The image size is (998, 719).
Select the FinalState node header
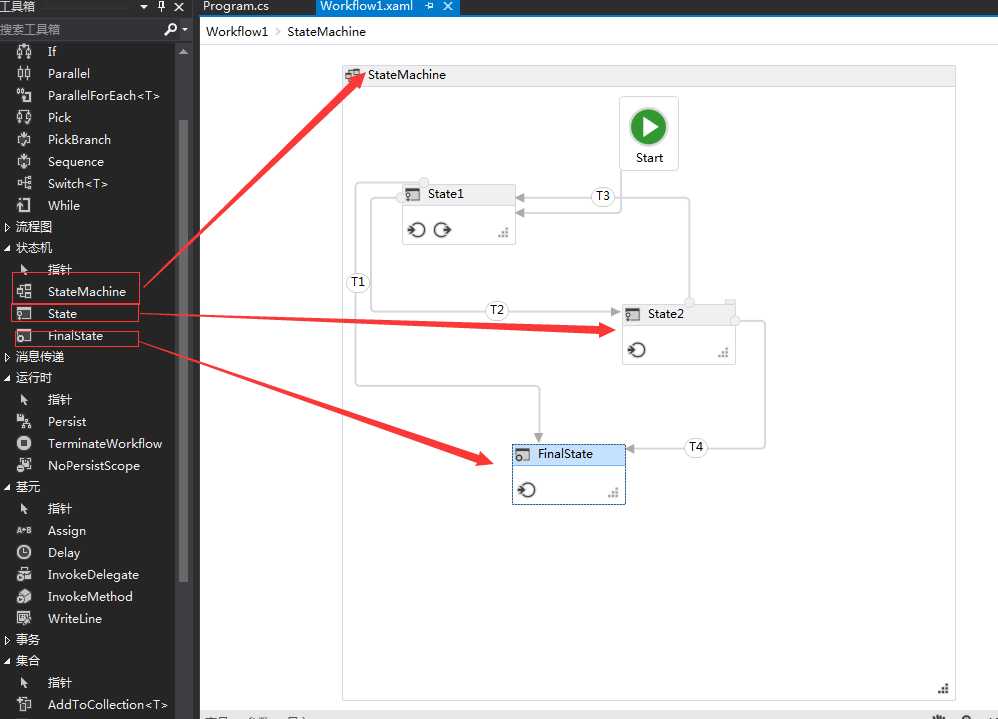pos(568,454)
